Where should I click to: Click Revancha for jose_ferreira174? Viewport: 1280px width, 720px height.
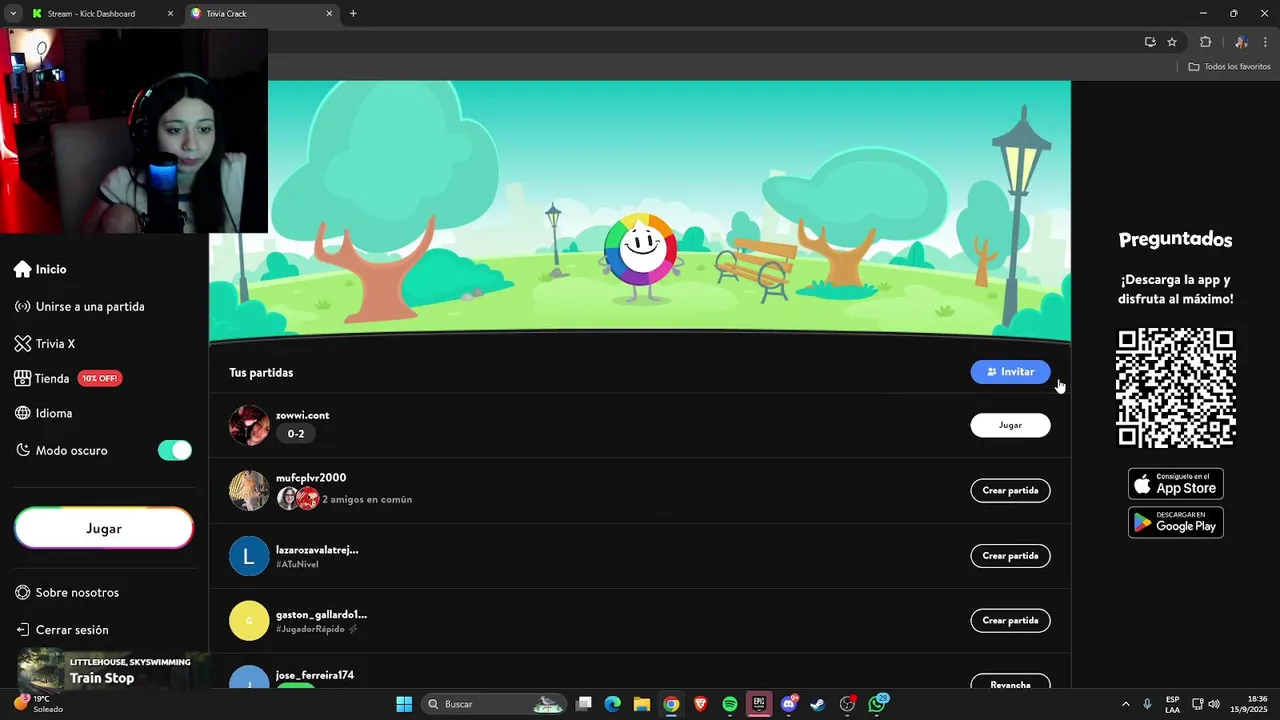coord(1010,684)
